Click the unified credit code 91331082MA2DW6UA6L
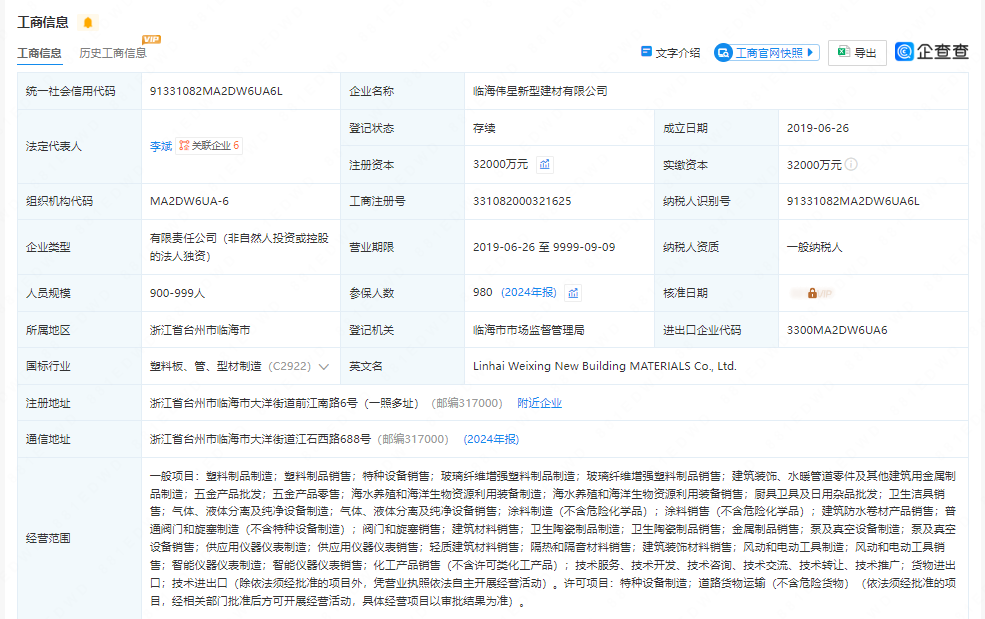 tap(216, 91)
